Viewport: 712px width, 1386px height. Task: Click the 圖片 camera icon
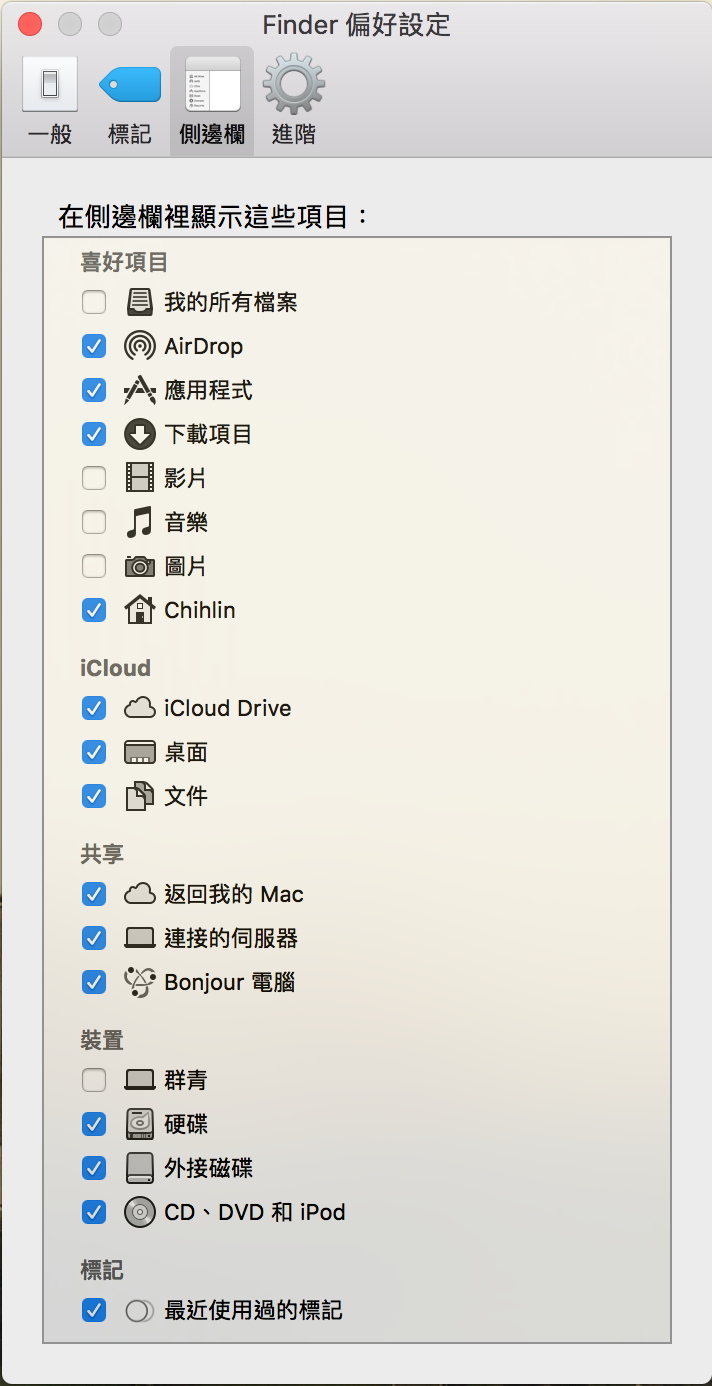(140, 567)
